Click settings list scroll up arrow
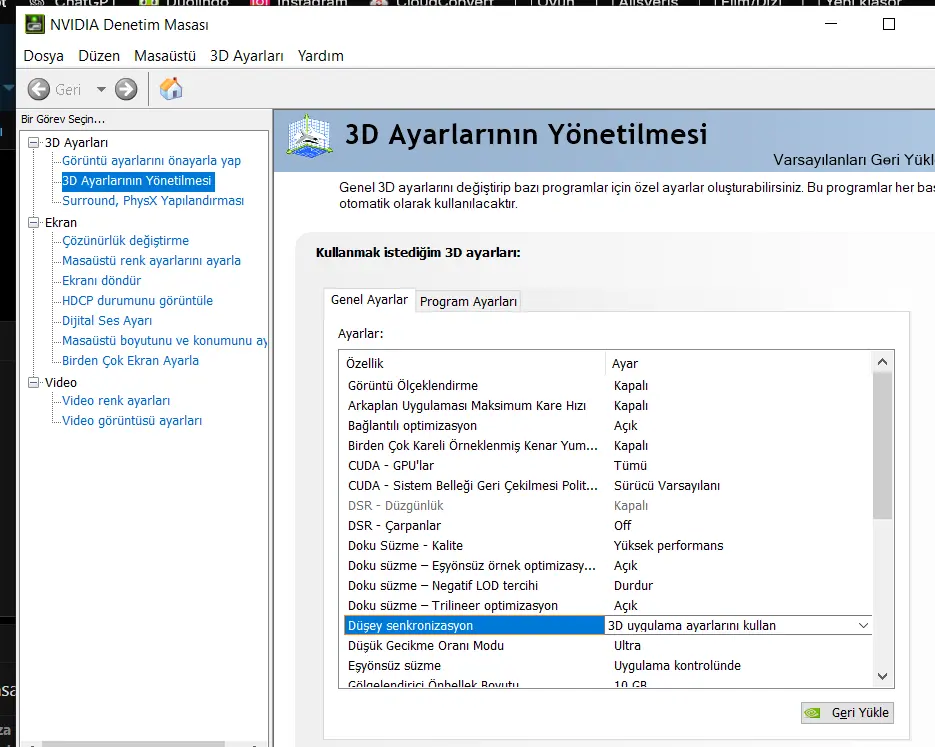The width and height of the screenshot is (935, 747). click(883, 362)
